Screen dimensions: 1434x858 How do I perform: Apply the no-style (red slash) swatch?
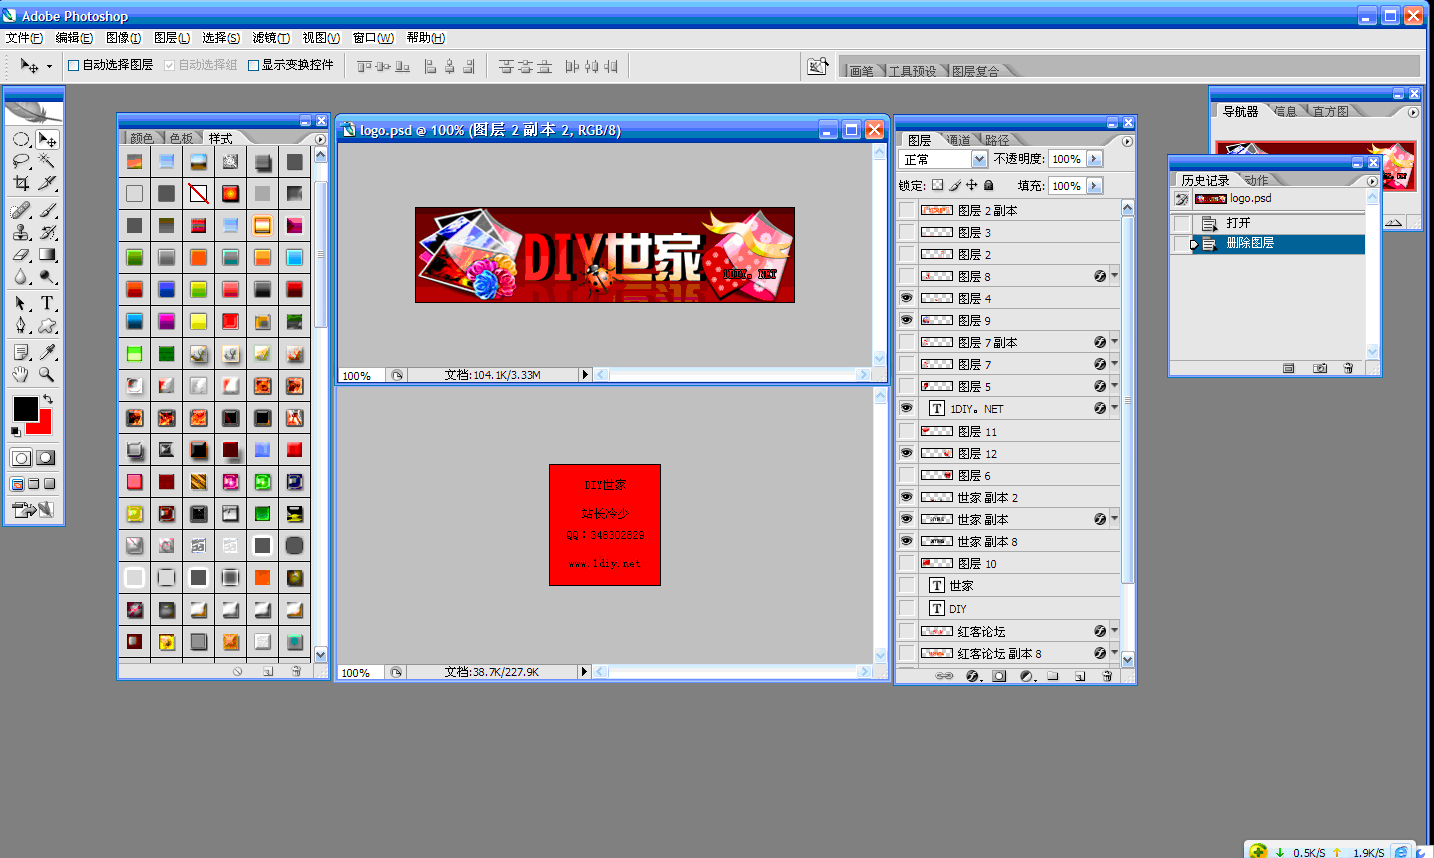[x=199, y=193]
